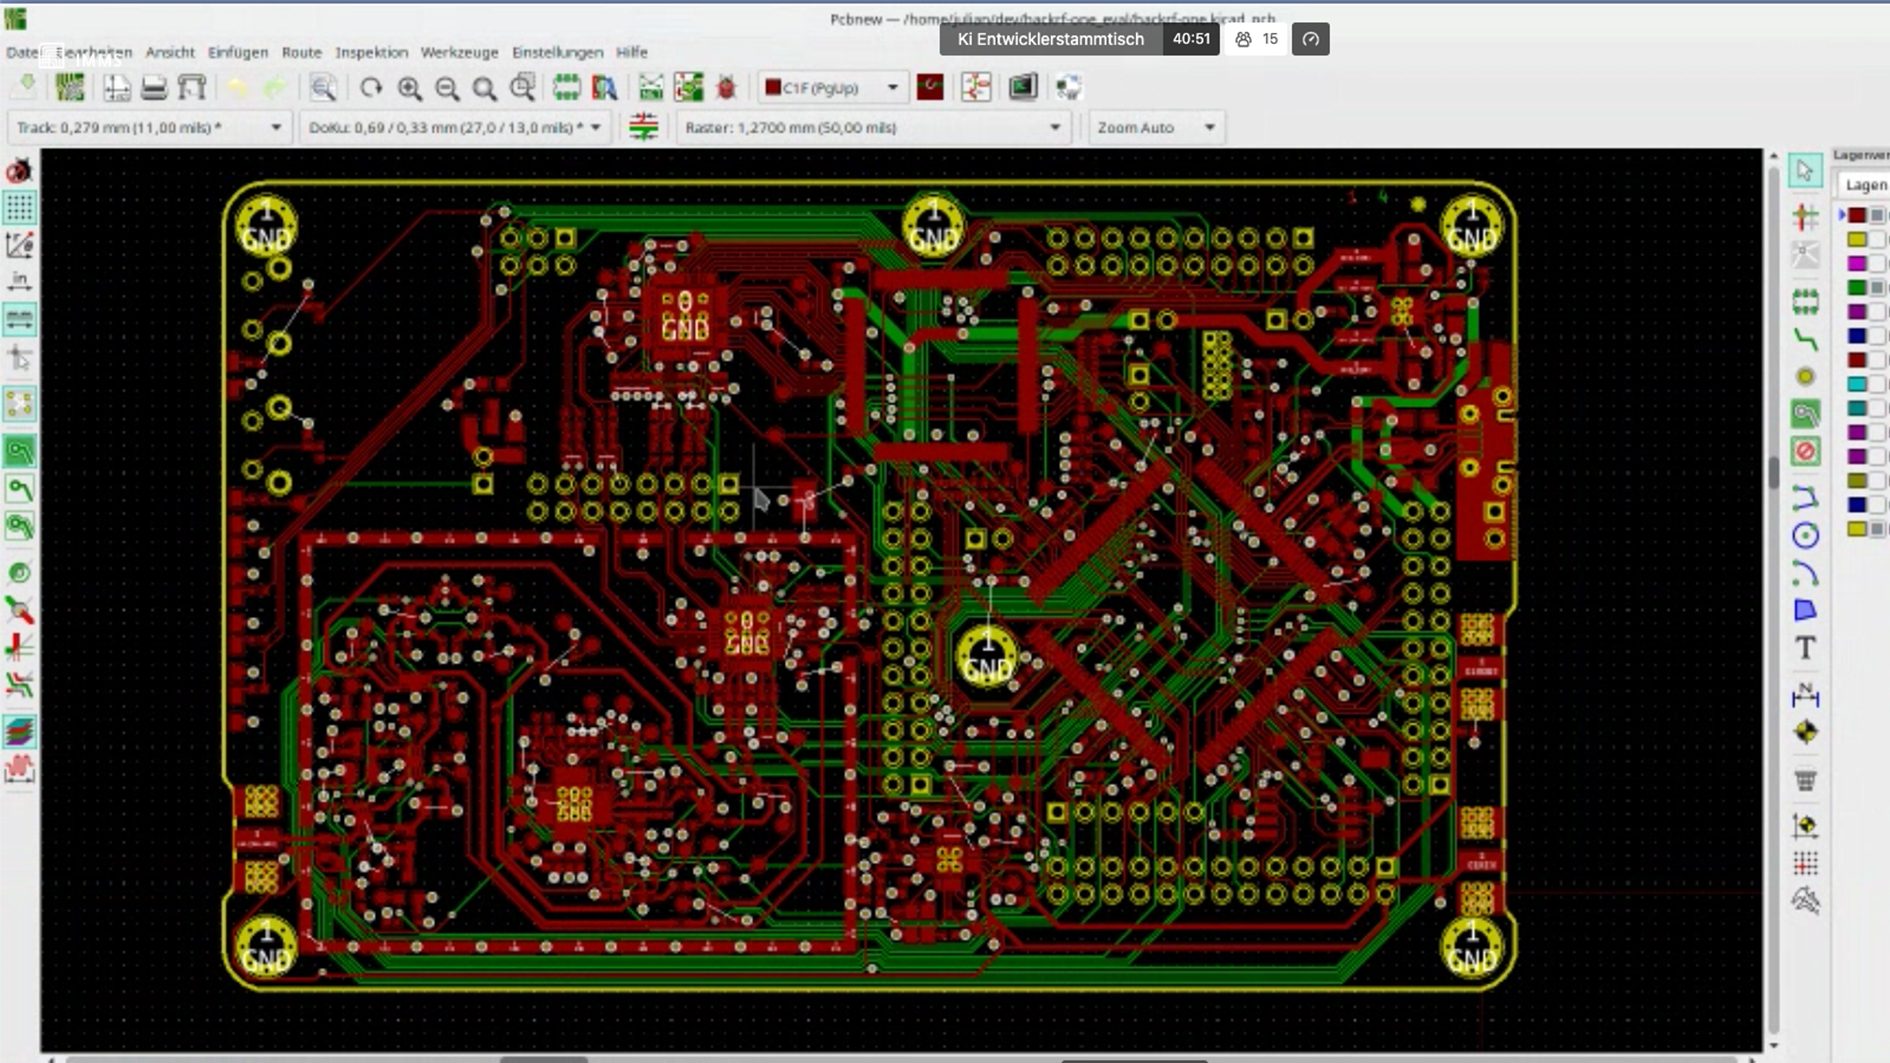Expand the Raster grid size dropdown
Image resolution: width=1890 pixels, height=1063 pixels.
[x=1054, y=127]
